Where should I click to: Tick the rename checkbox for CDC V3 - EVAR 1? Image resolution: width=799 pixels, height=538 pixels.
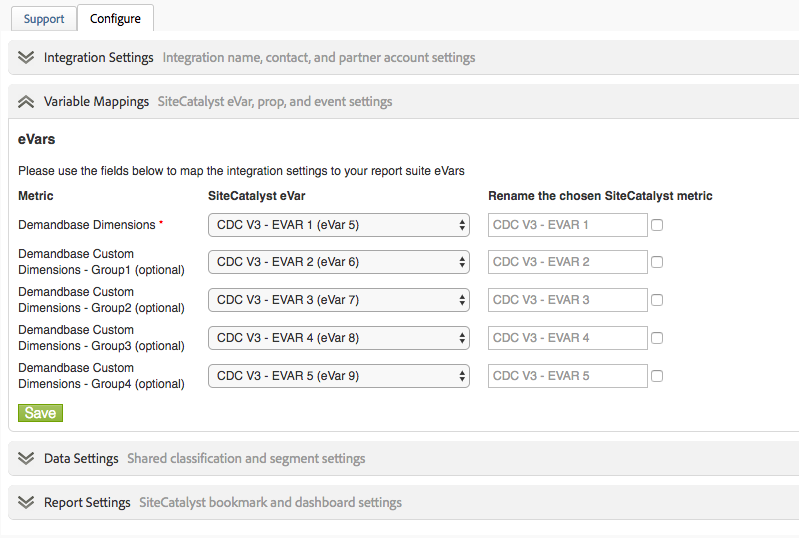click(657, 225)
